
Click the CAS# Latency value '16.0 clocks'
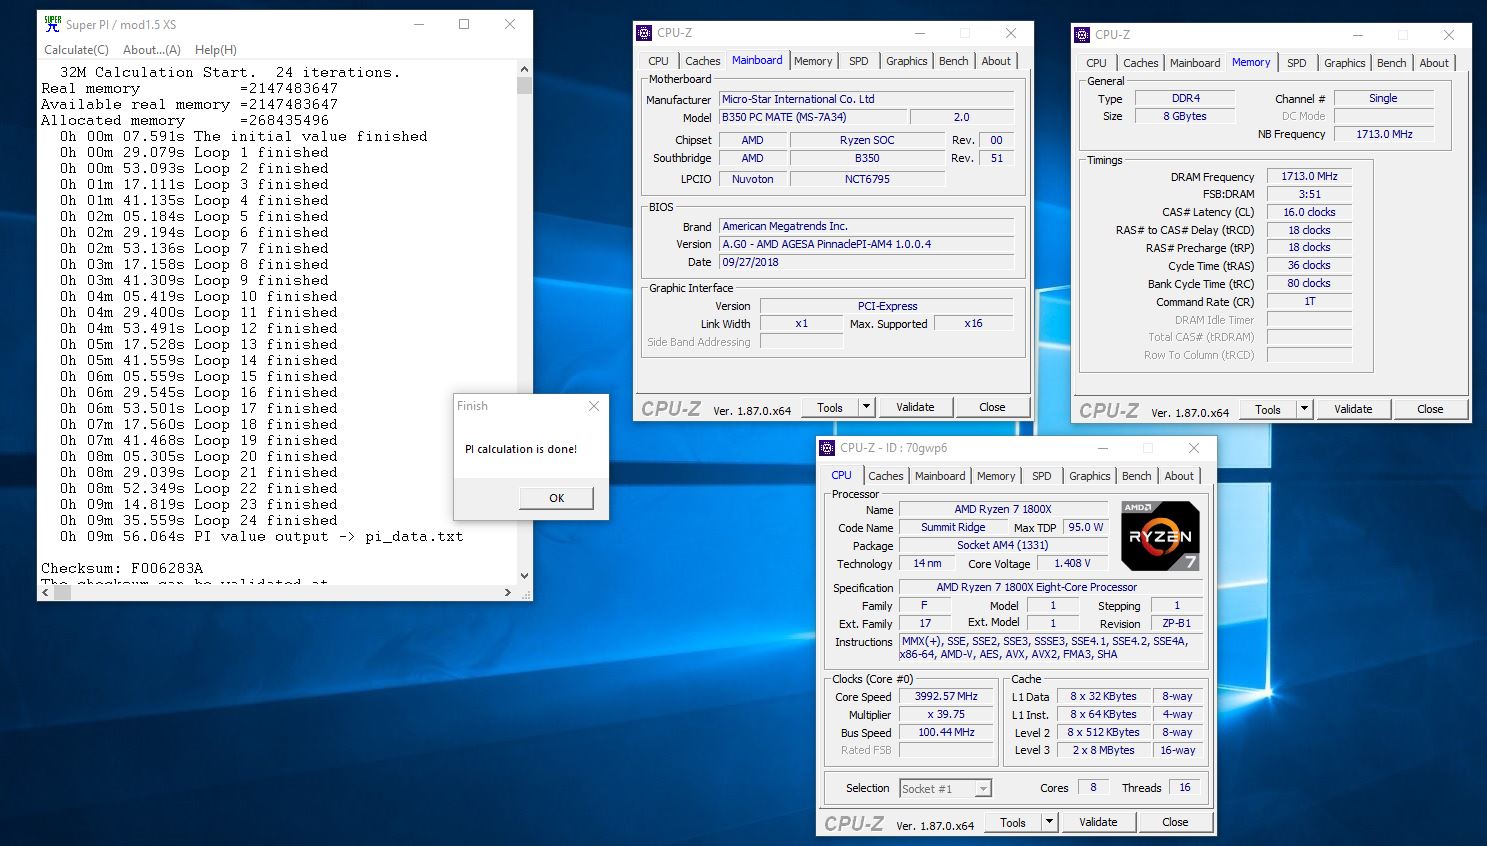[x=1310, y=212]
